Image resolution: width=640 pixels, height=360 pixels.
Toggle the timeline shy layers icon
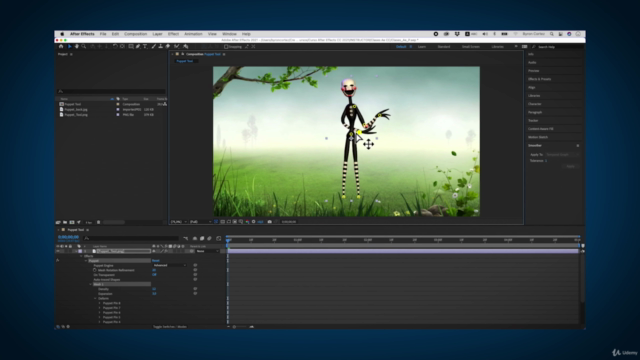(195, 238)
